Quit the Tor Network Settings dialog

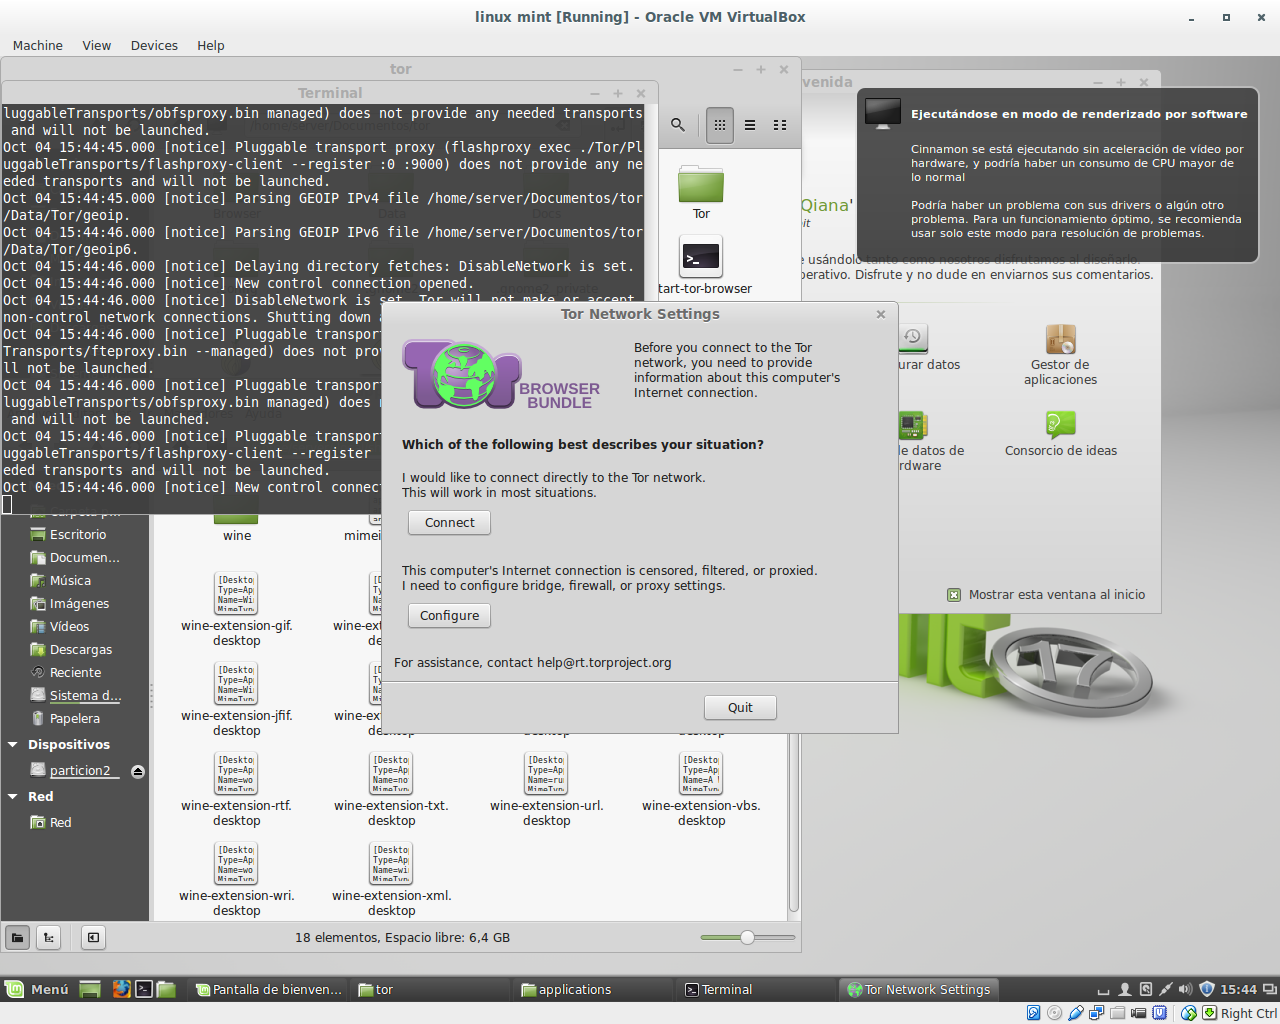point(740,707)
